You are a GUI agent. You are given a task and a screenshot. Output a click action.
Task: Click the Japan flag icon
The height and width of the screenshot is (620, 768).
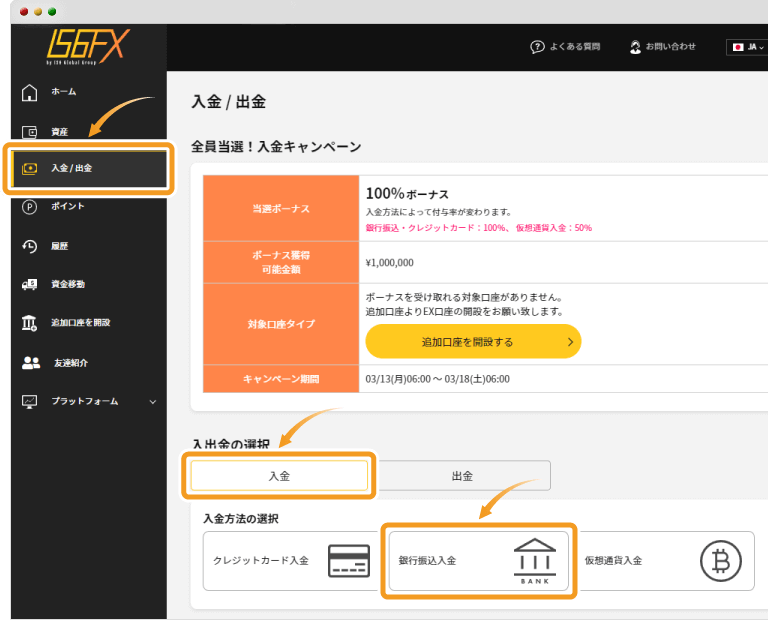coord(738,47)
